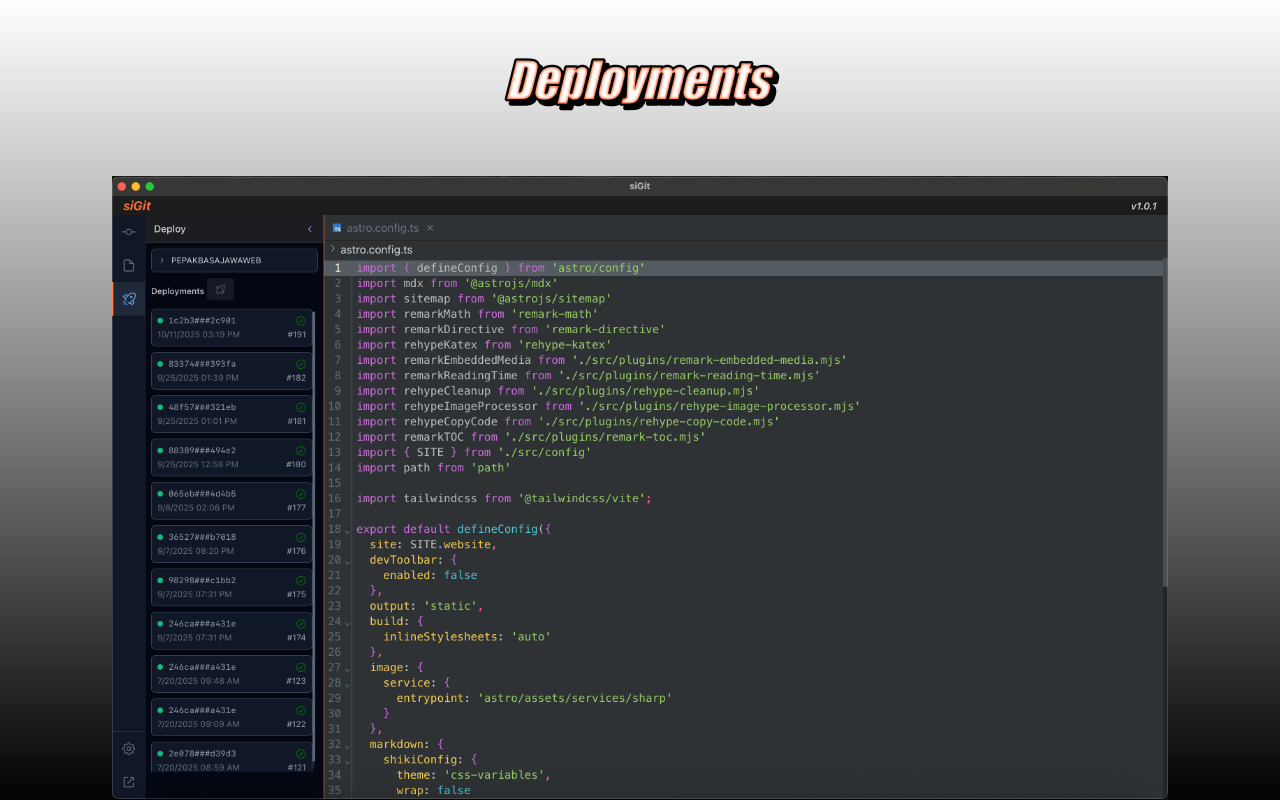The height and width of the screenshot is (800, 1280).
Task: Switch to the astro.config.ts editor tab
Action: pos(383,228)
